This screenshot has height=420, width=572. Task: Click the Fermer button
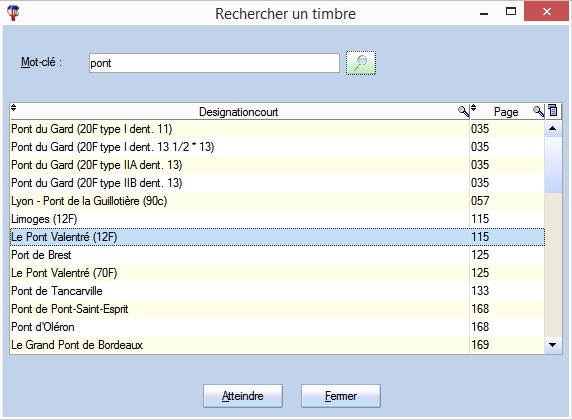click(341, 396)
